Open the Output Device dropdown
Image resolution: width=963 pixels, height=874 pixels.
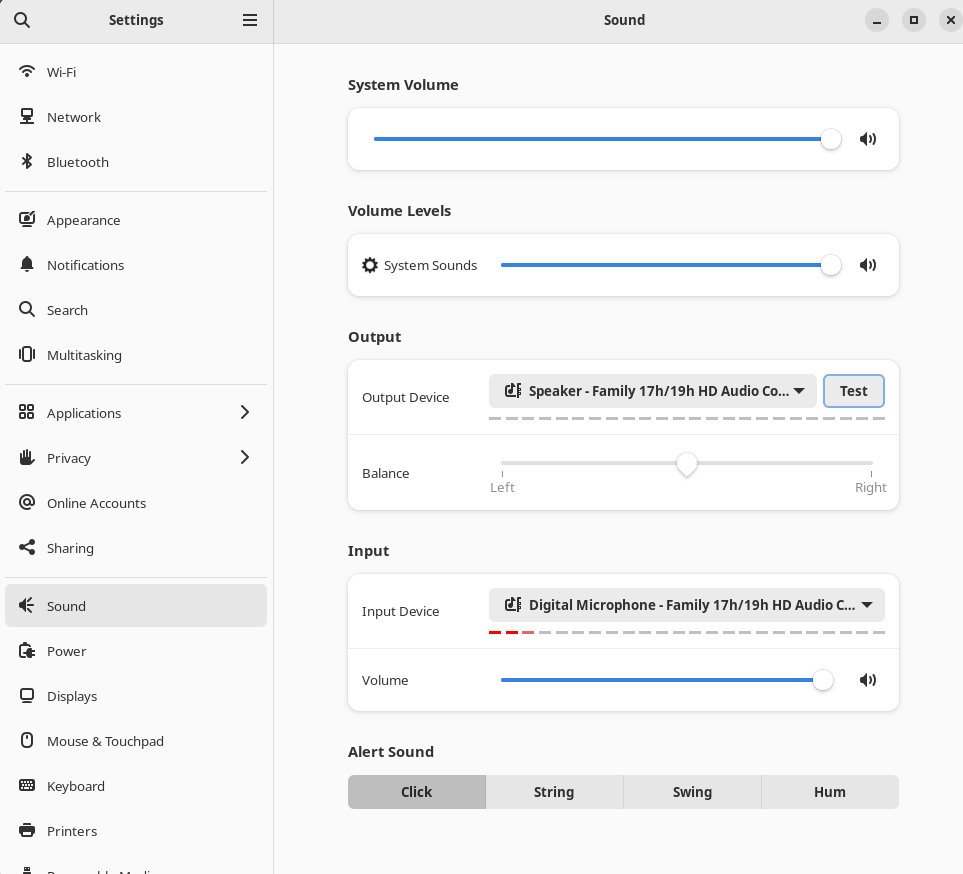tap(652, 391)
